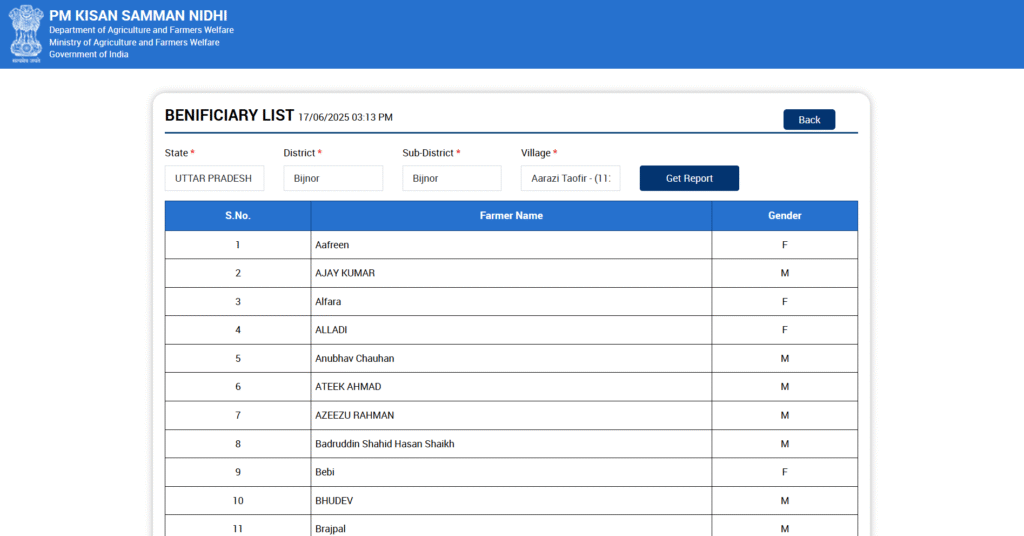Click the Gender column header

[784, 215]
